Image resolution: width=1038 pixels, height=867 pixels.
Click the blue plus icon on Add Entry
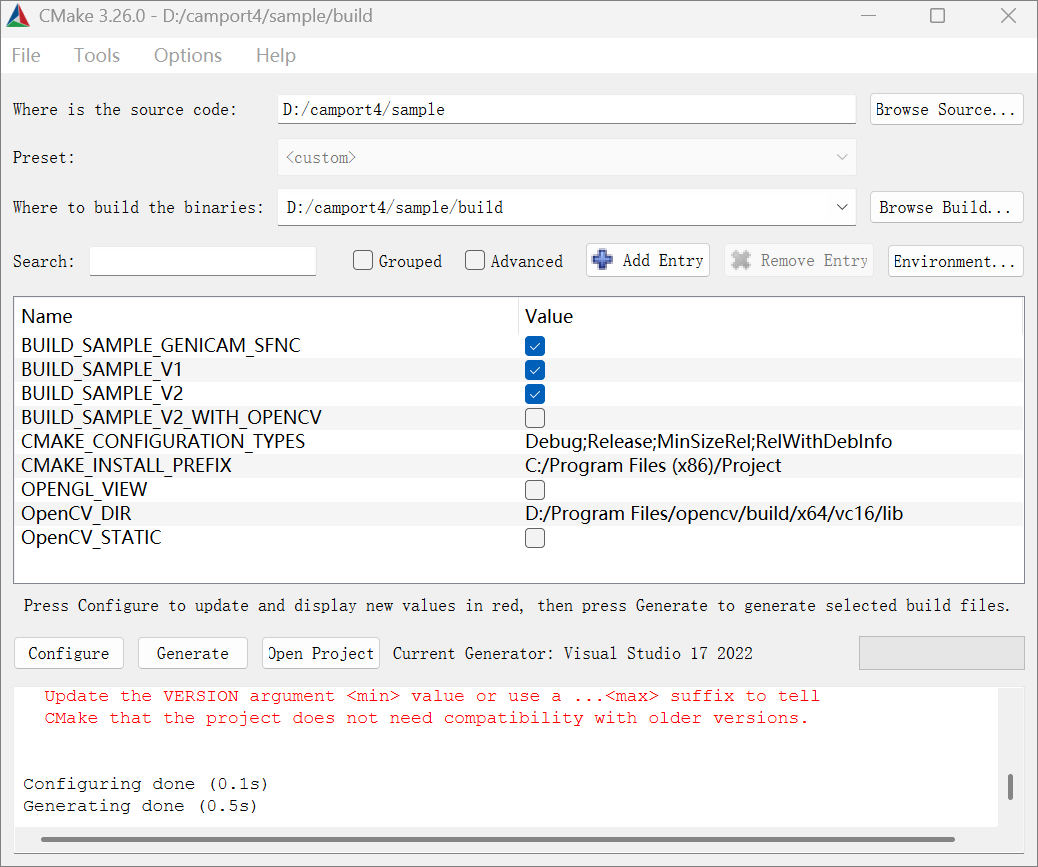point(602,259)
